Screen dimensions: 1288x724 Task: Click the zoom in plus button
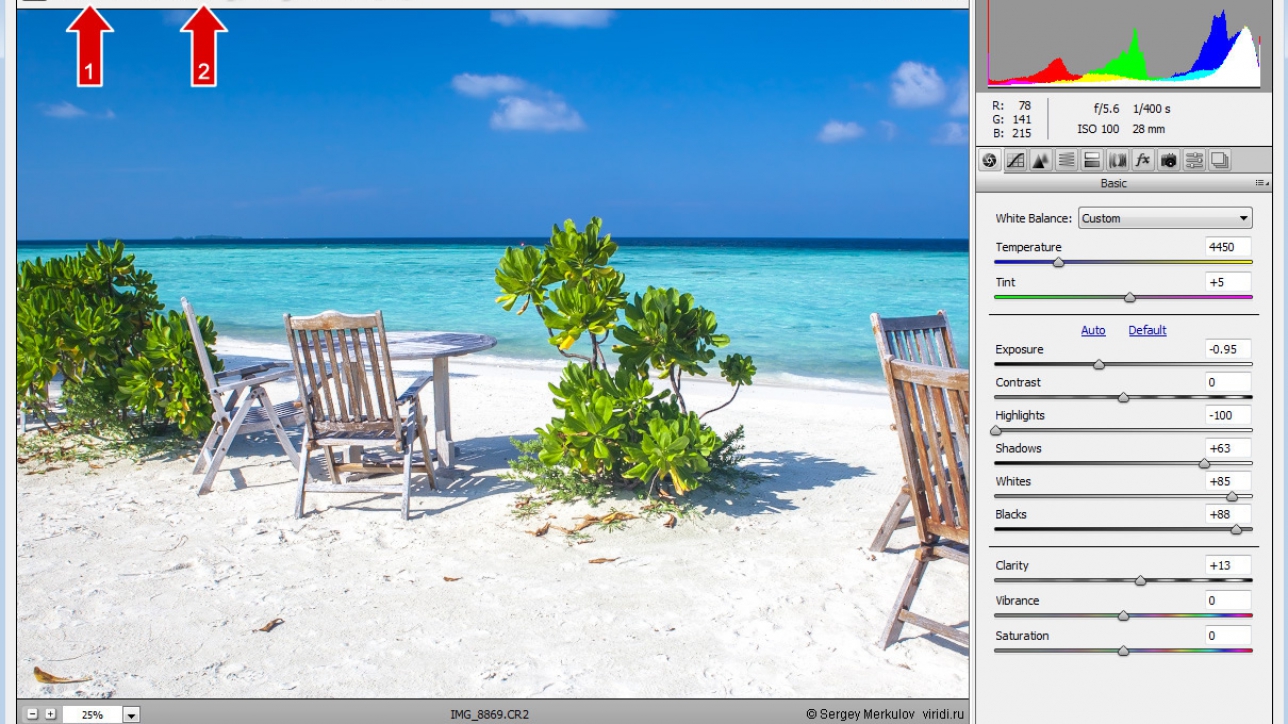coord(50,714)
